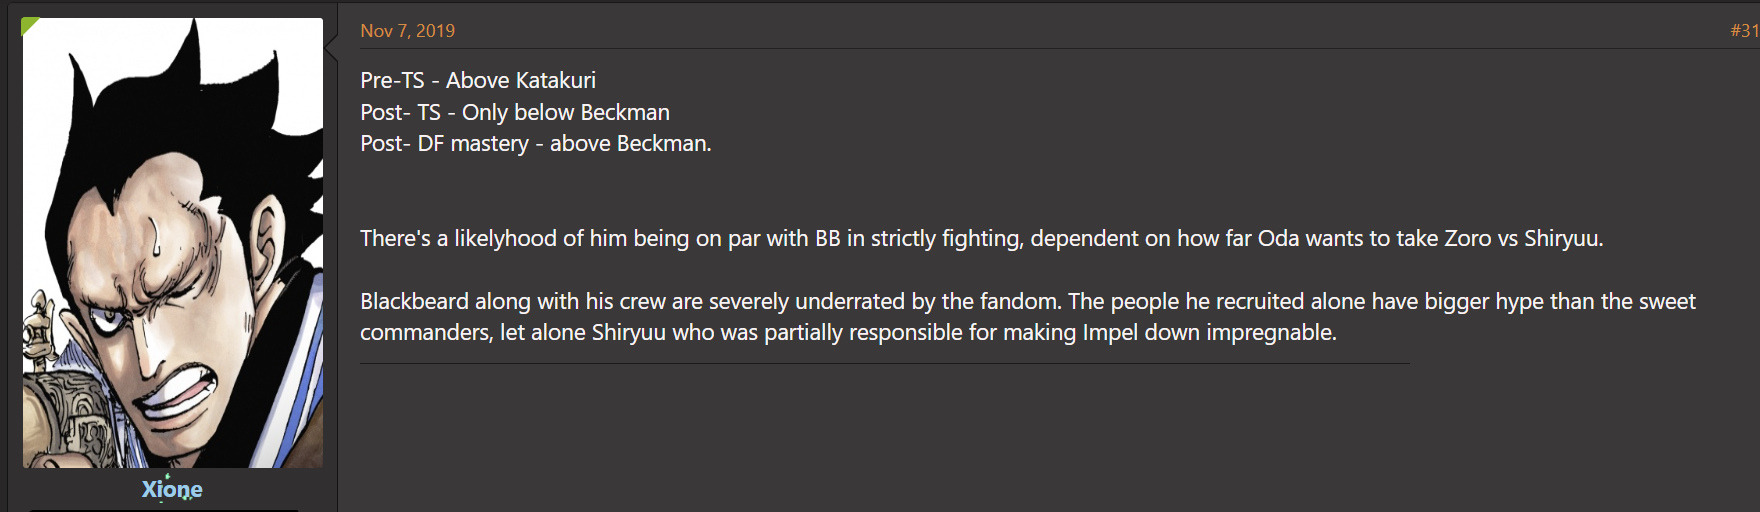Click the green online indicator on the avatar corner
Viewport: 1760px width, 512px height.
28,24
